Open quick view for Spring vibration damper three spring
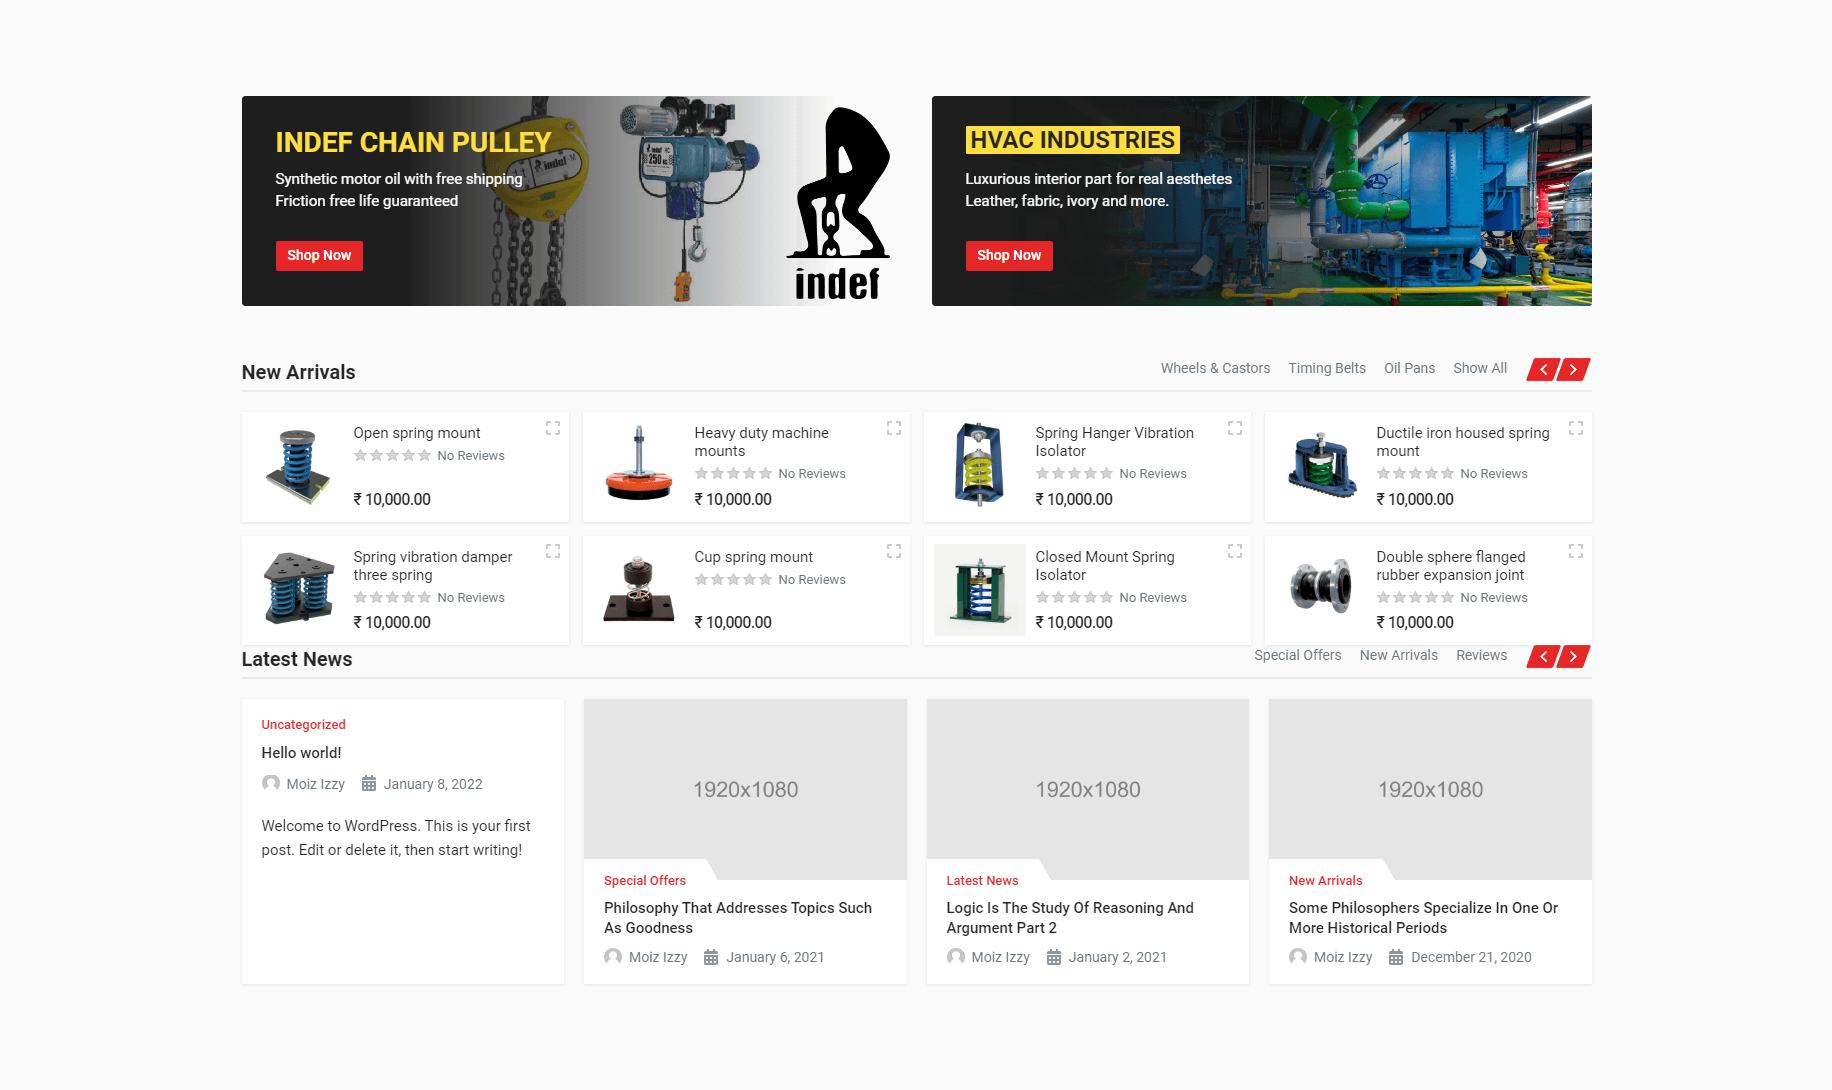The image size is (1832, 1090). click(553, 551)
